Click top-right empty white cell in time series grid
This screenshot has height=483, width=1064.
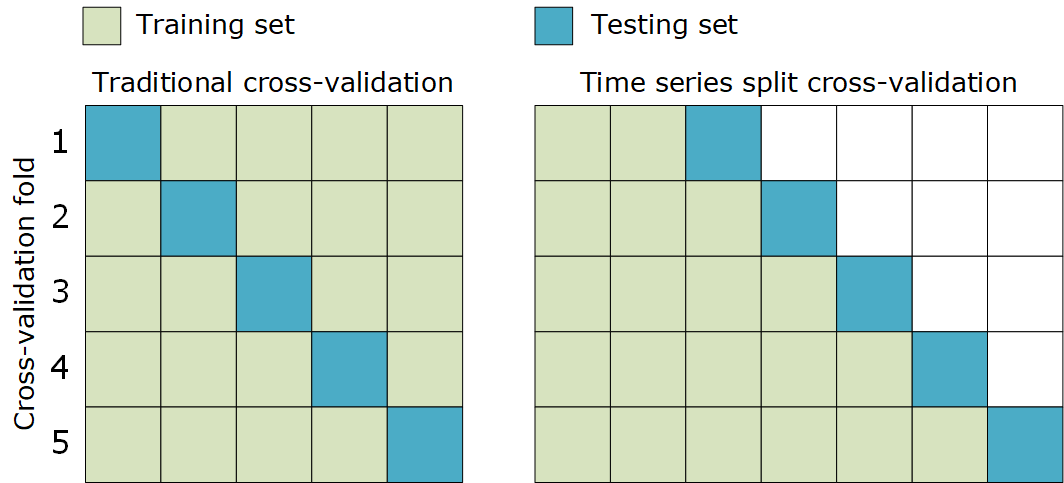[1024, 143]
